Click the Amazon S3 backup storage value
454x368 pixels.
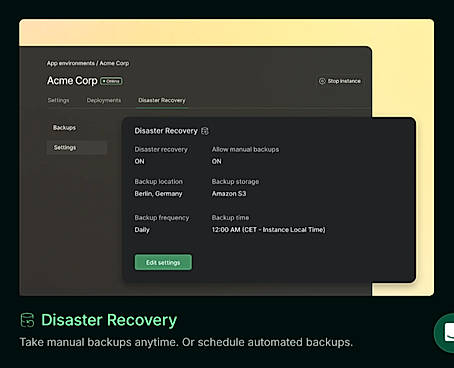pyautogui.click(x=229, y=194)
